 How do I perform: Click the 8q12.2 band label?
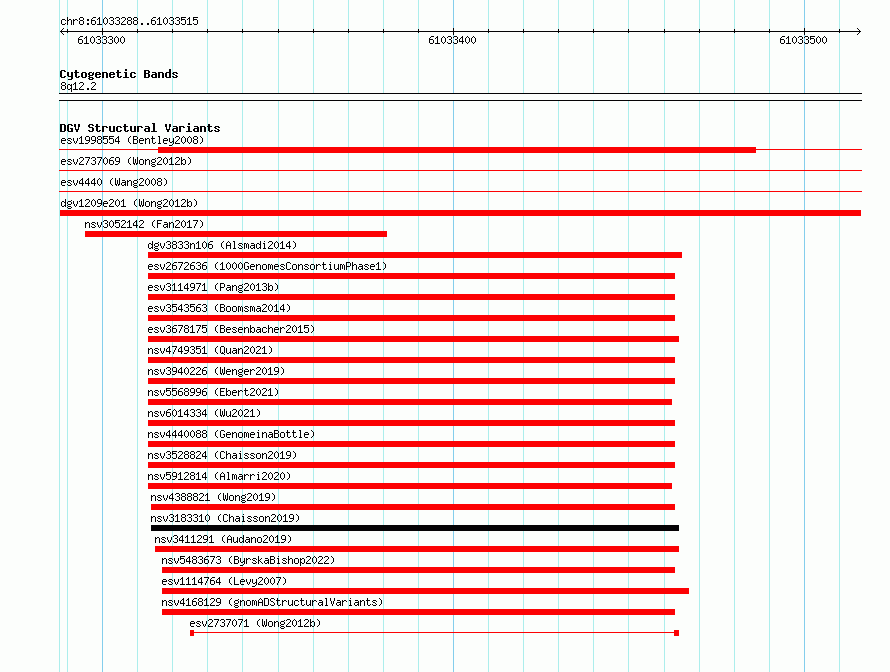(78, 86)
